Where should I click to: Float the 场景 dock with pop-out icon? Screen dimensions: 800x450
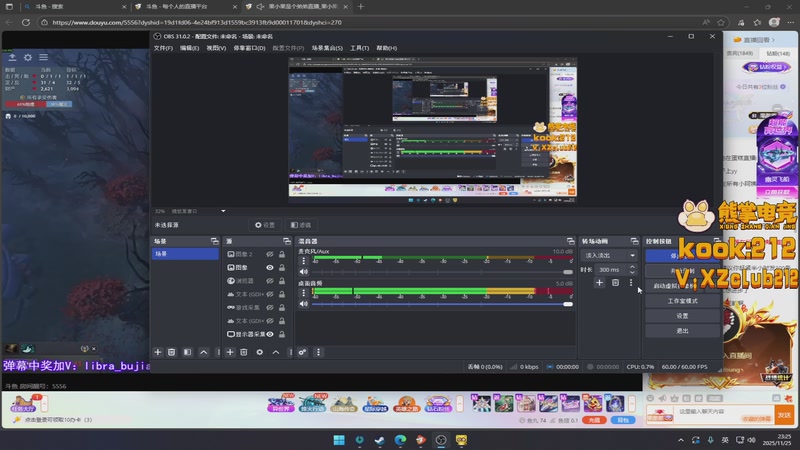click(214, 241)
